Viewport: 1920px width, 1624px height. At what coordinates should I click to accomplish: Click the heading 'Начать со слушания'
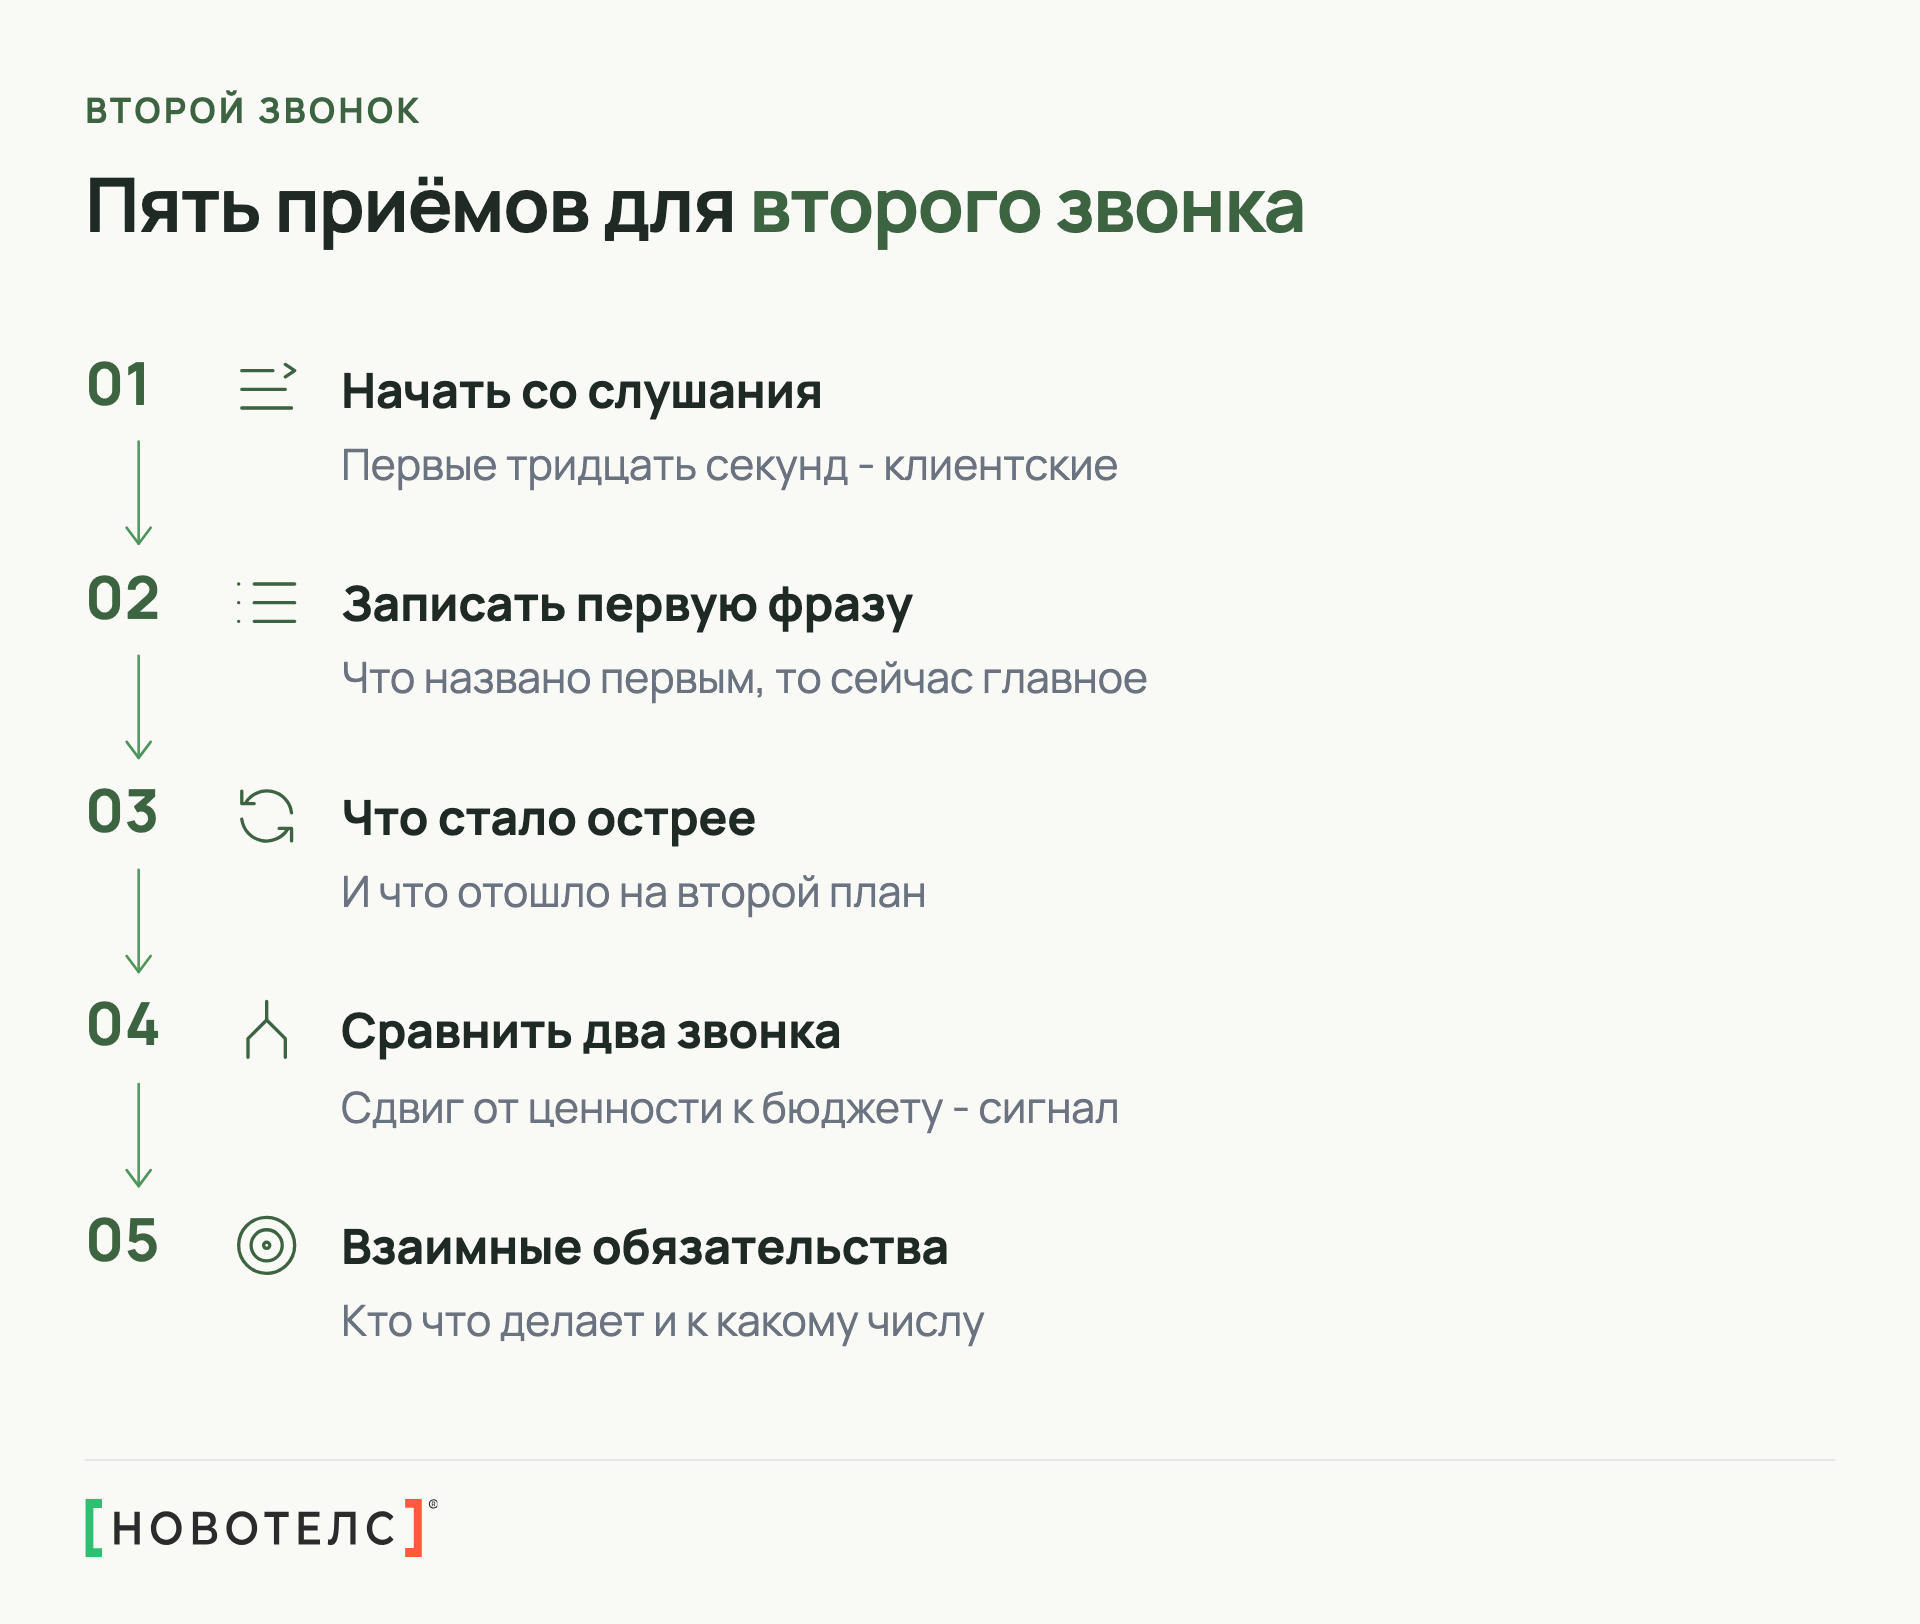coord(581,392)
